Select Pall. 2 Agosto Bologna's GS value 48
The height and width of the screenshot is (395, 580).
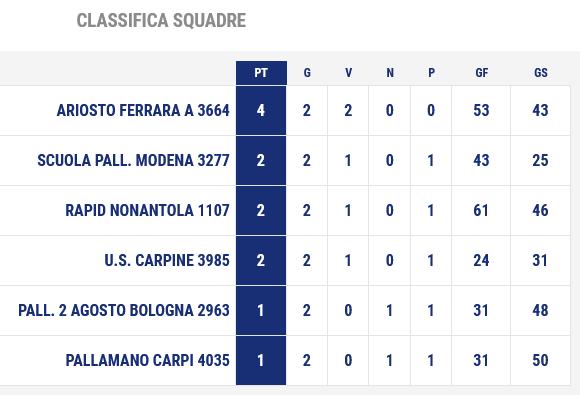540,310
